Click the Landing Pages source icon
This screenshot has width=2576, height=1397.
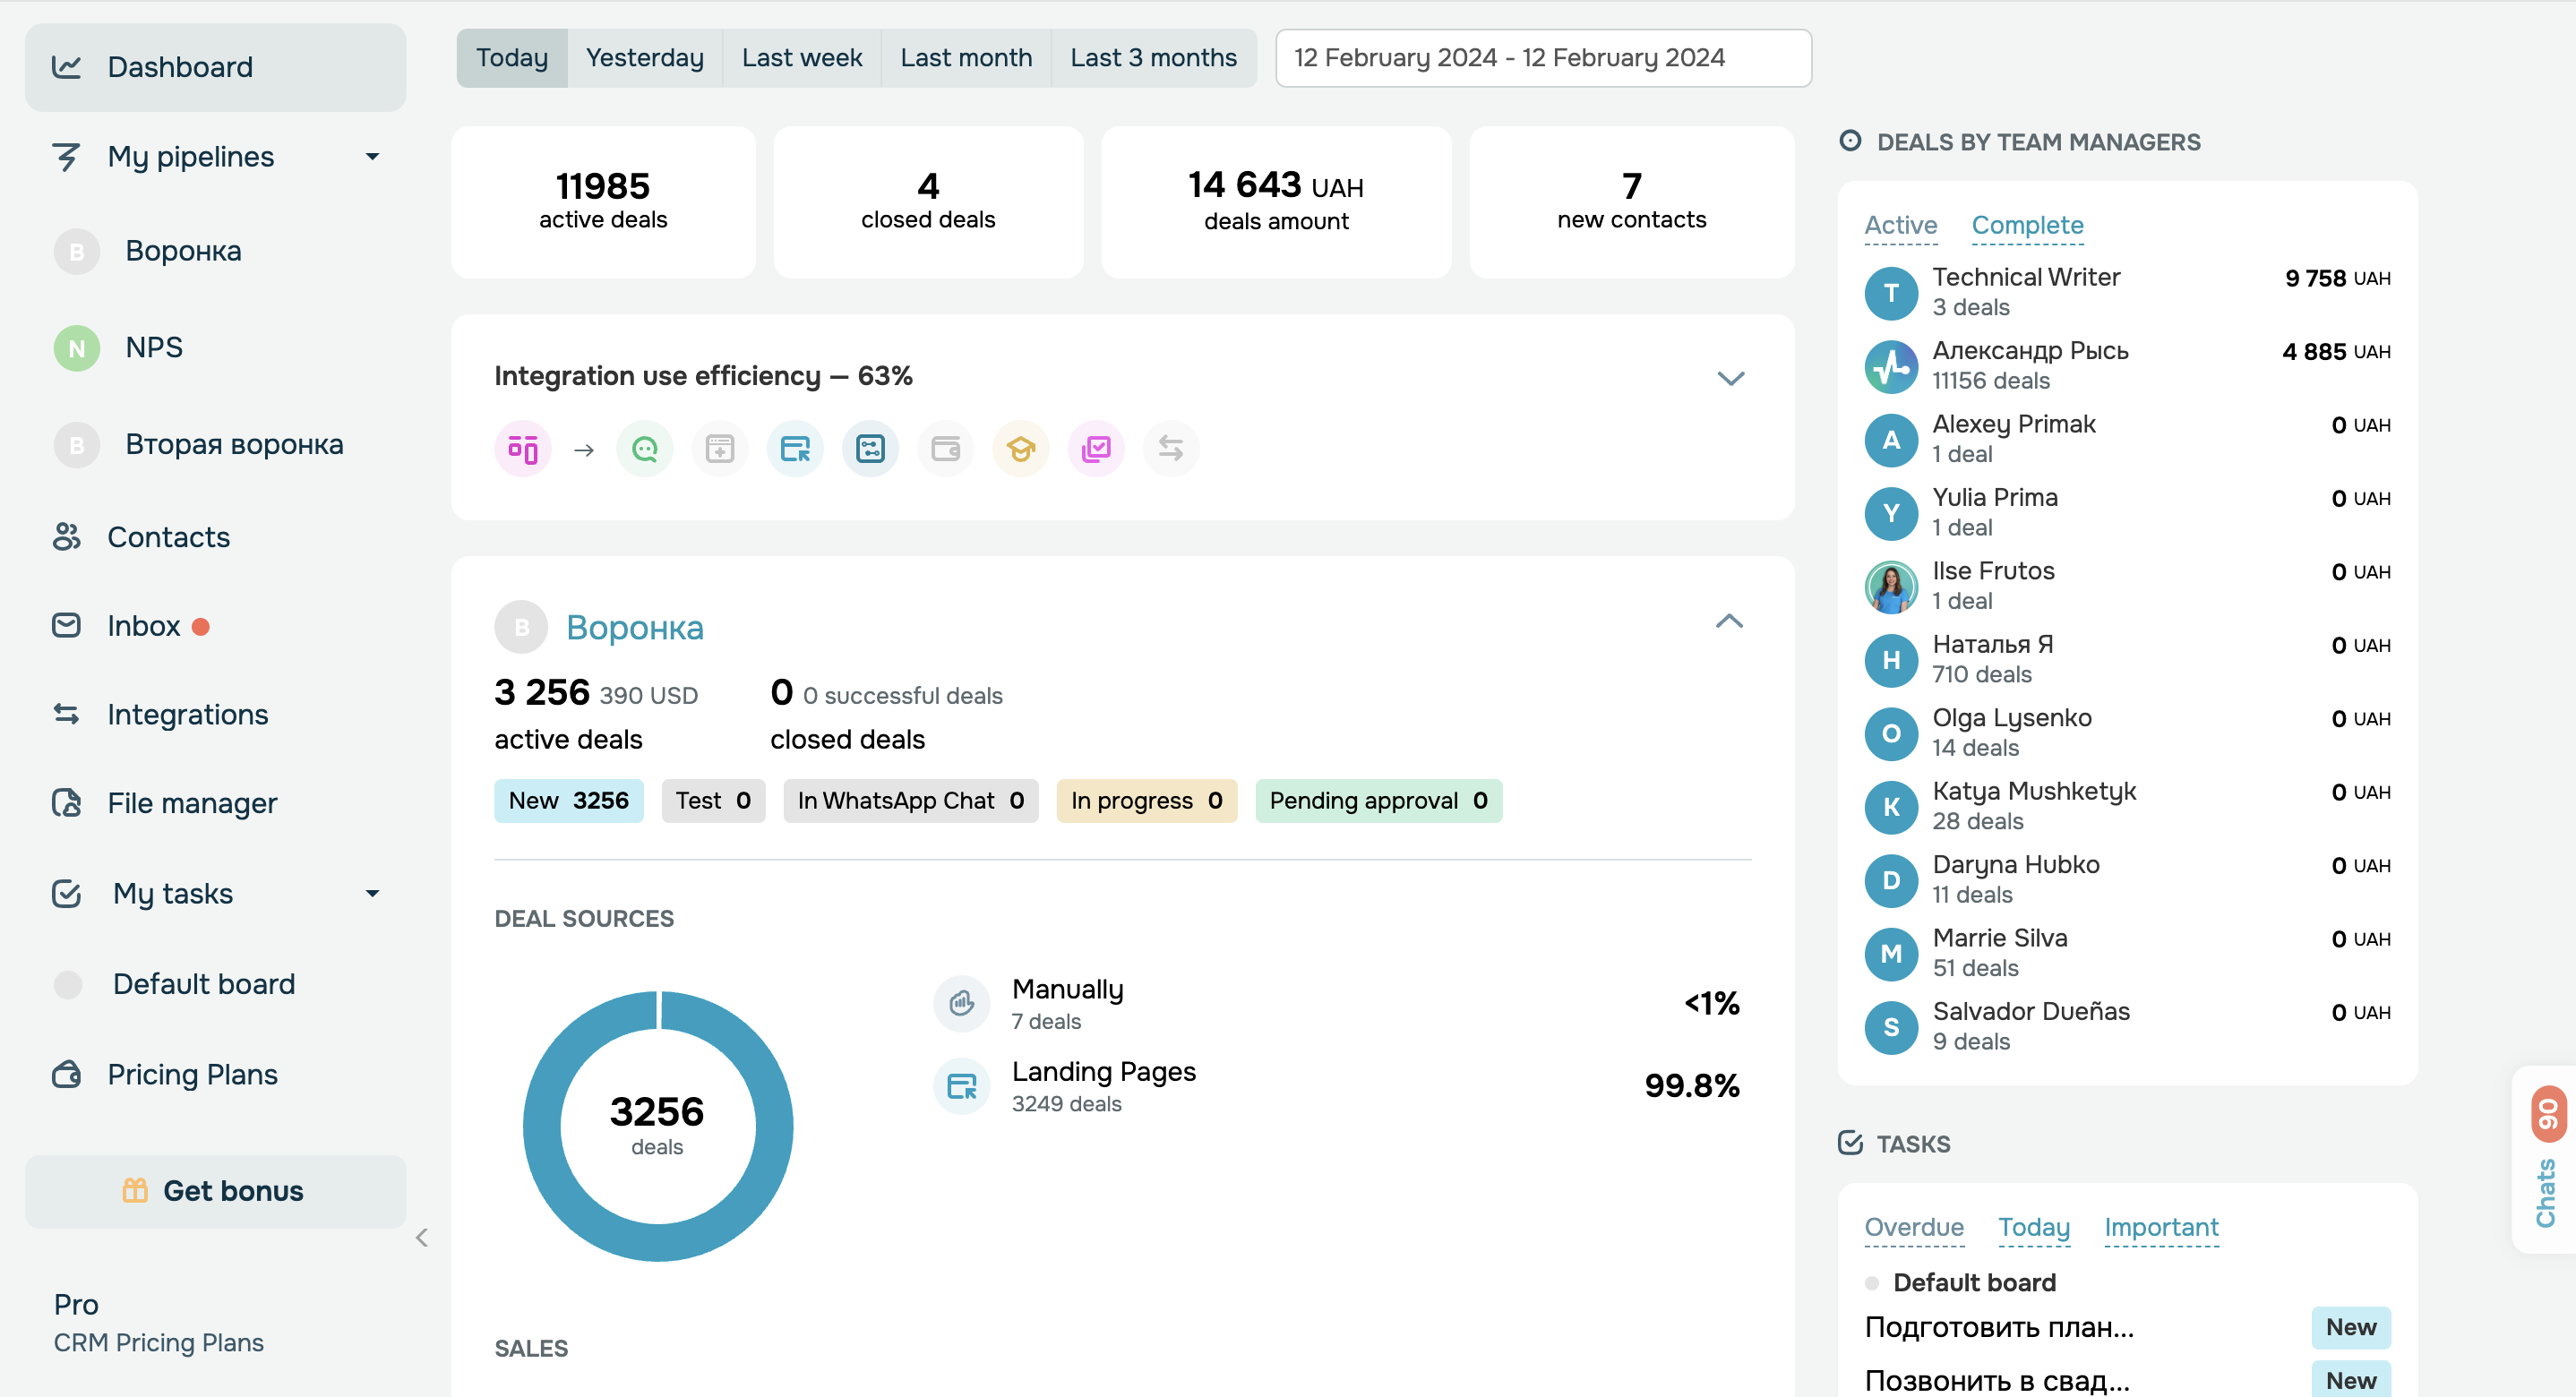pyautogui.click(x=961, y=1086)
